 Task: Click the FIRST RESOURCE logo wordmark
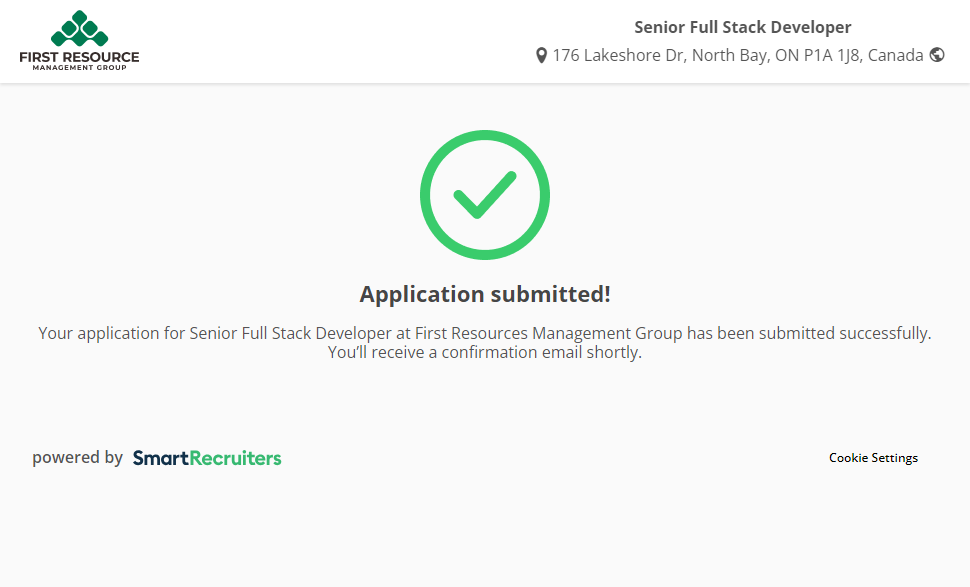79,57
